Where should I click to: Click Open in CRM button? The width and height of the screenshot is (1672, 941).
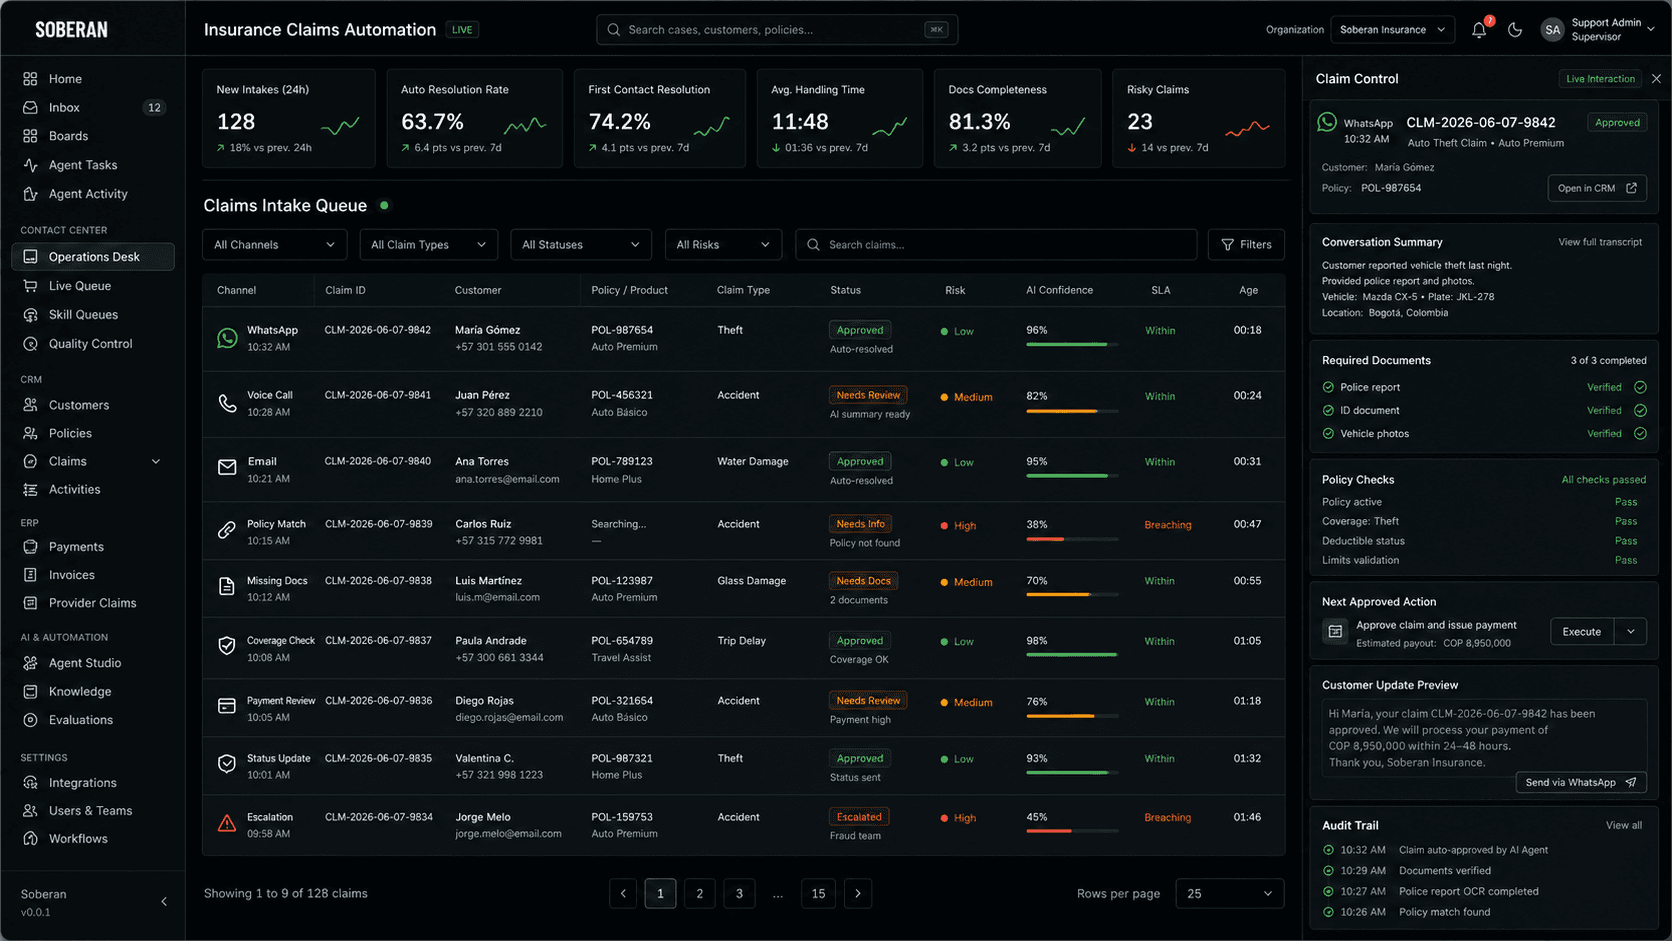(1597, 188)
